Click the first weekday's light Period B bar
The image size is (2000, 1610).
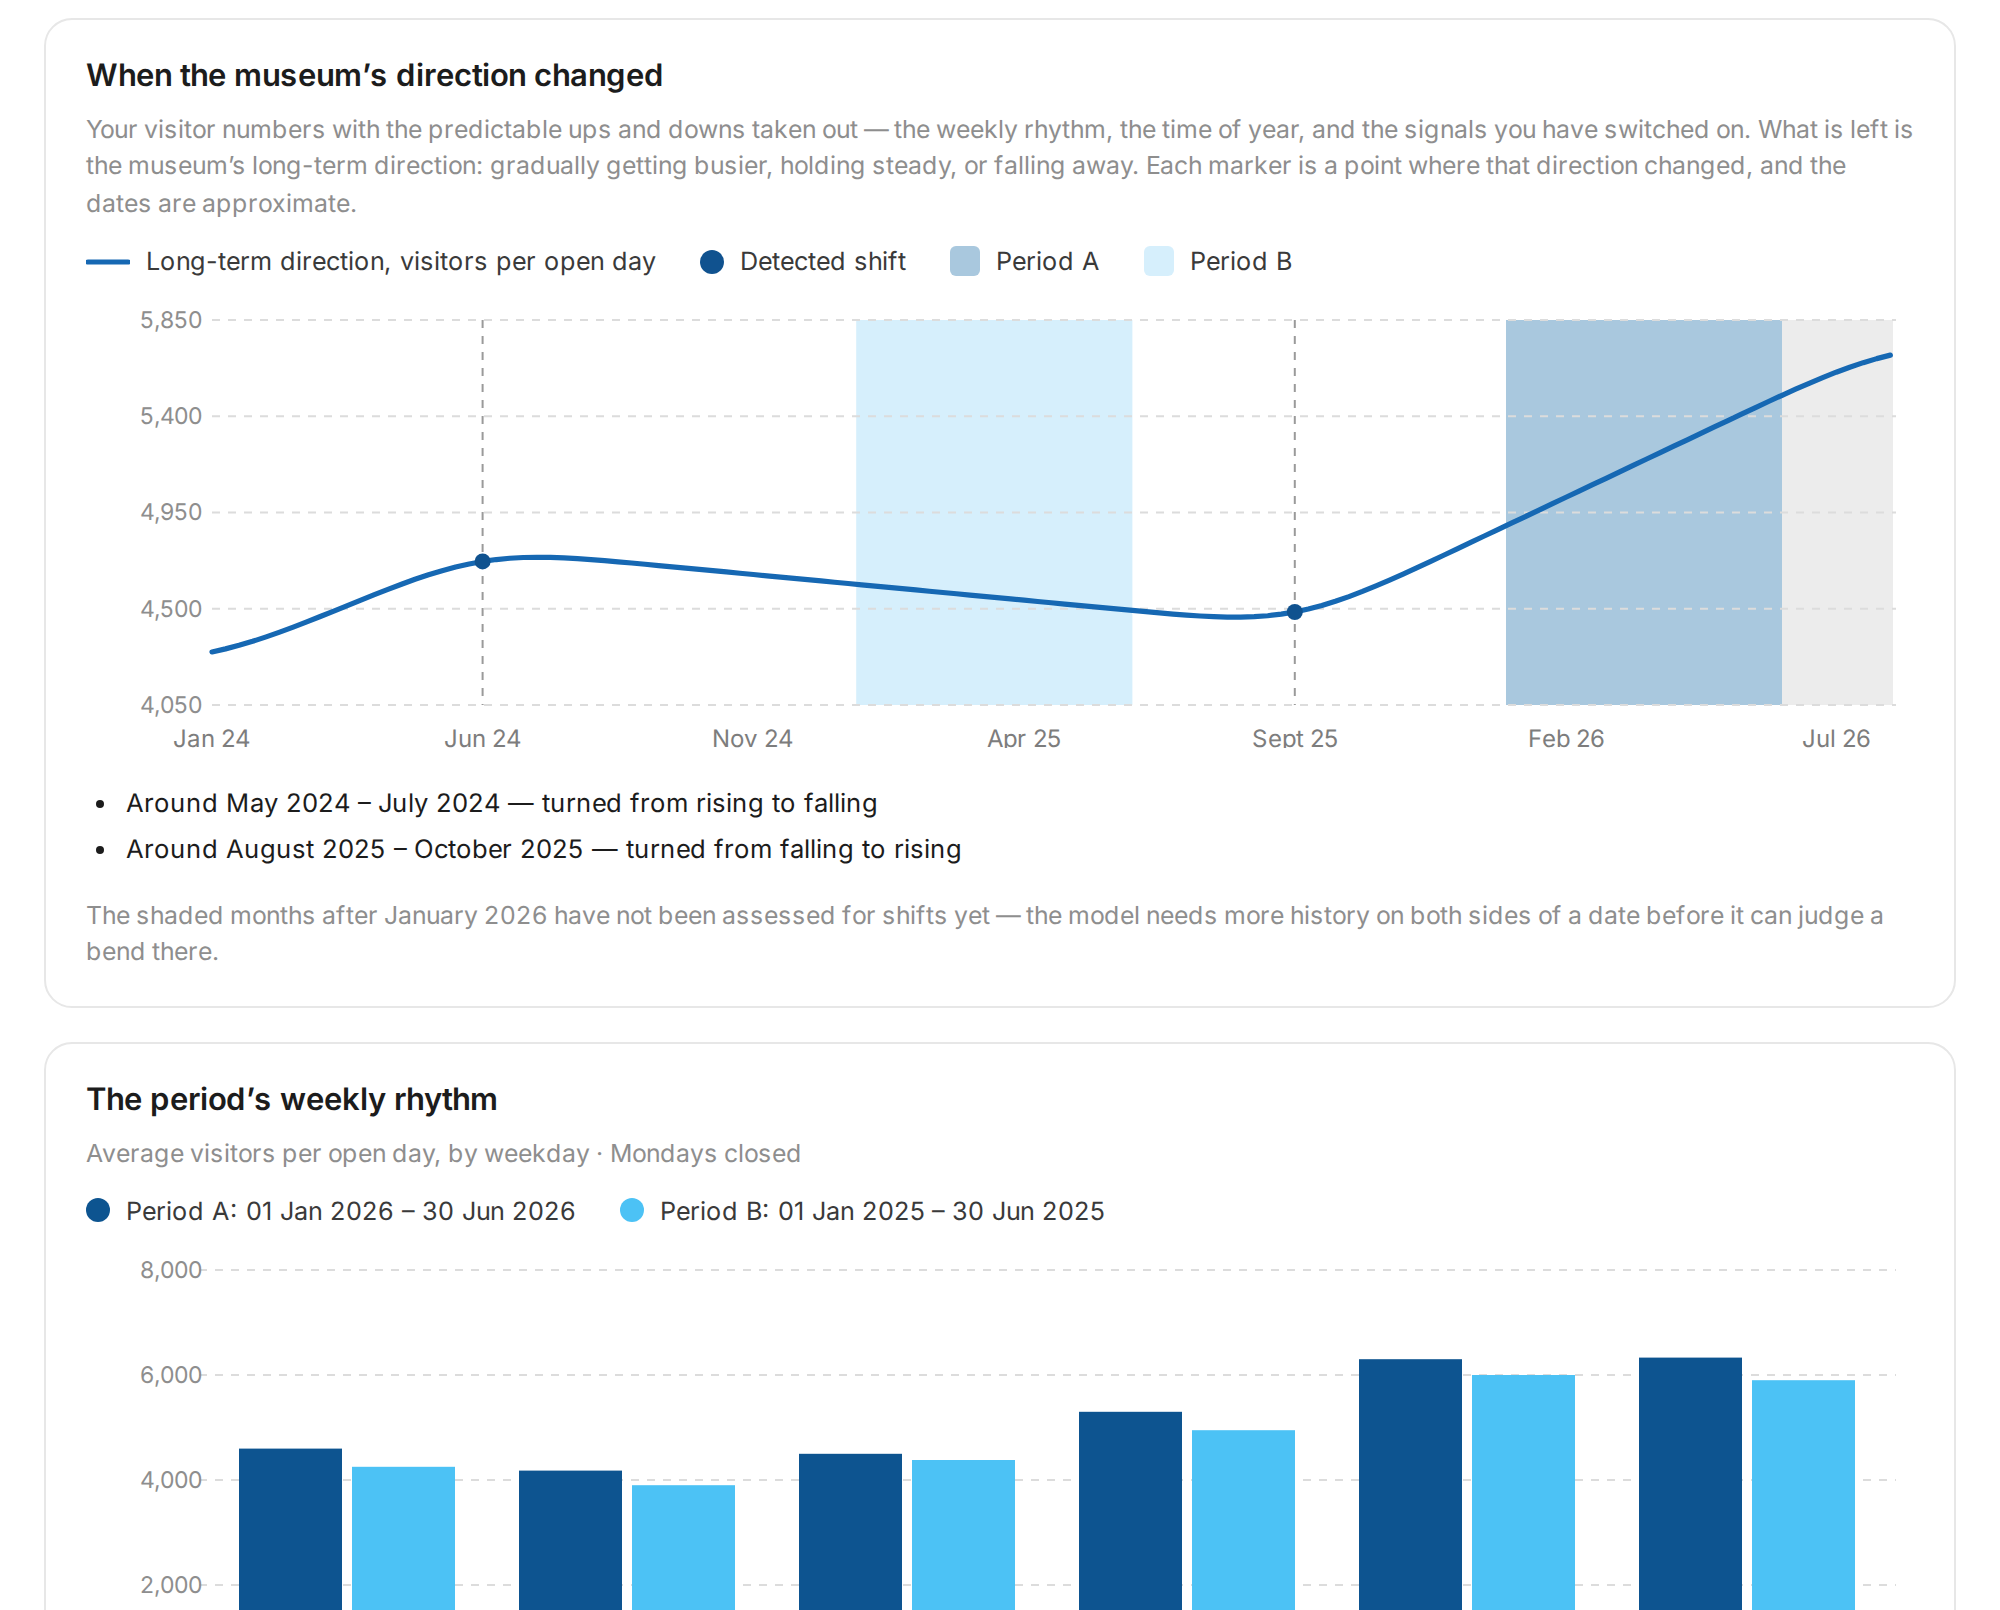pos(403,1538)
